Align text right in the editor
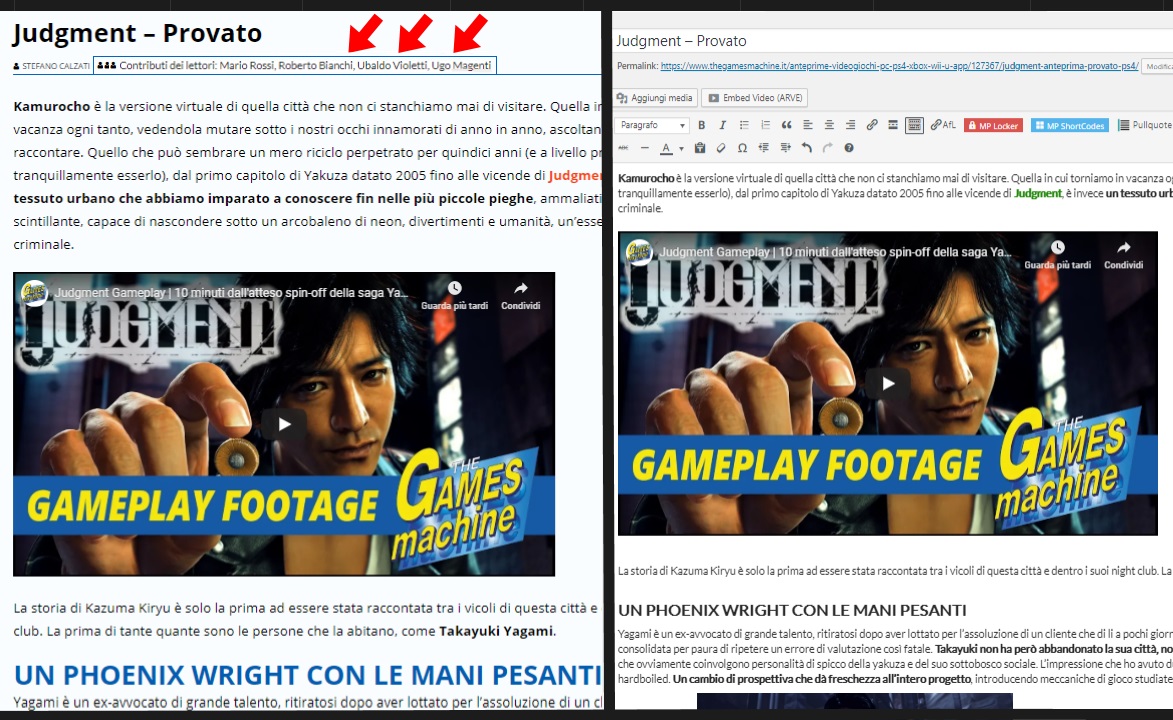The width and height of the screenshot is (1173, 720). (851, 125)
